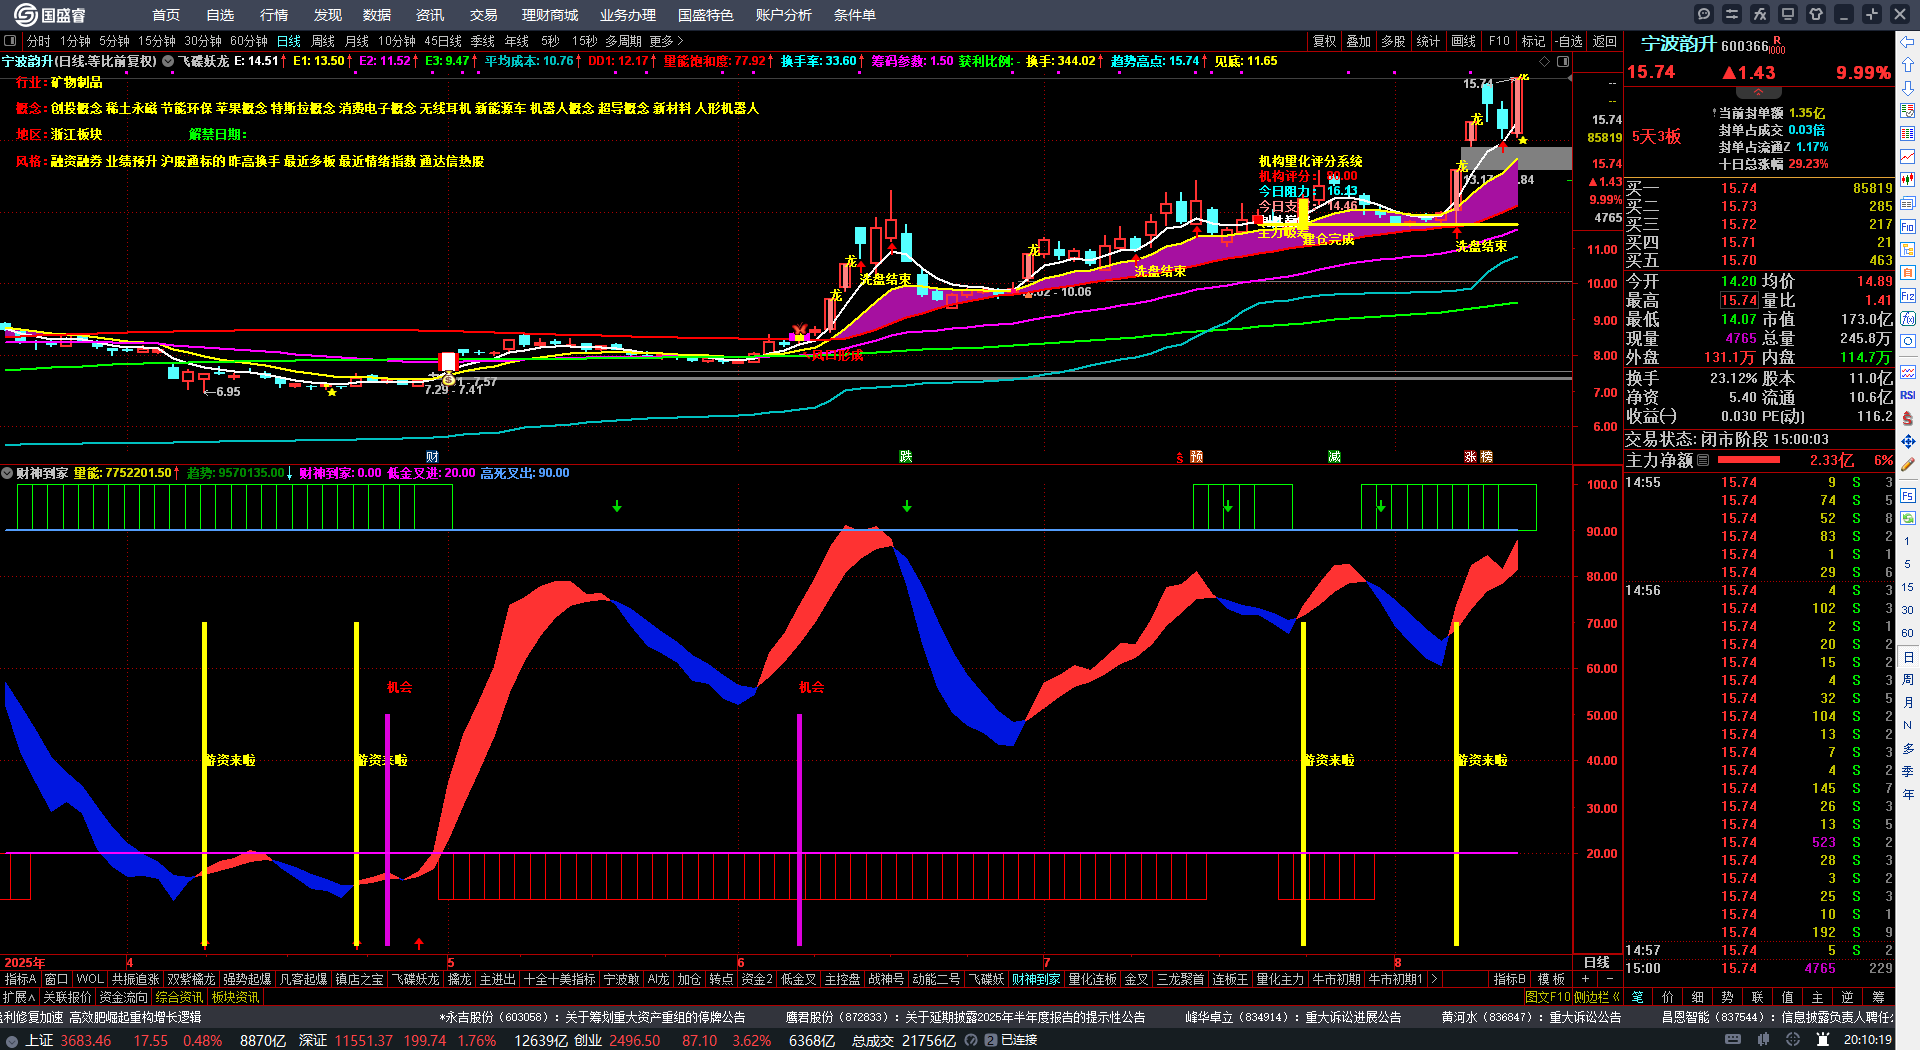This screenshot has height=1050, width=1920.
Task: Toggle 财神到家 sub-chart panel square
Action: (8, 473)
